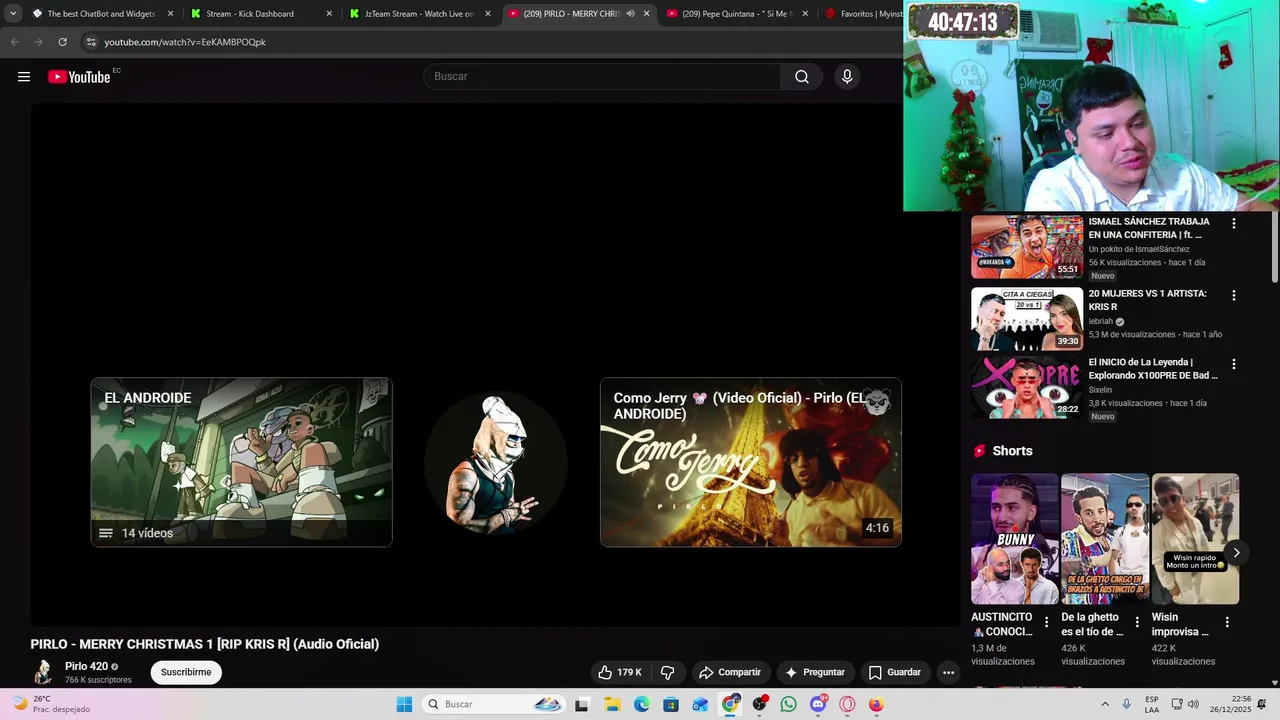Image resolution: width=1280 pixels, height=720 pixels.
Task: Start voice search with microphone icon
Action: point(847,77)
